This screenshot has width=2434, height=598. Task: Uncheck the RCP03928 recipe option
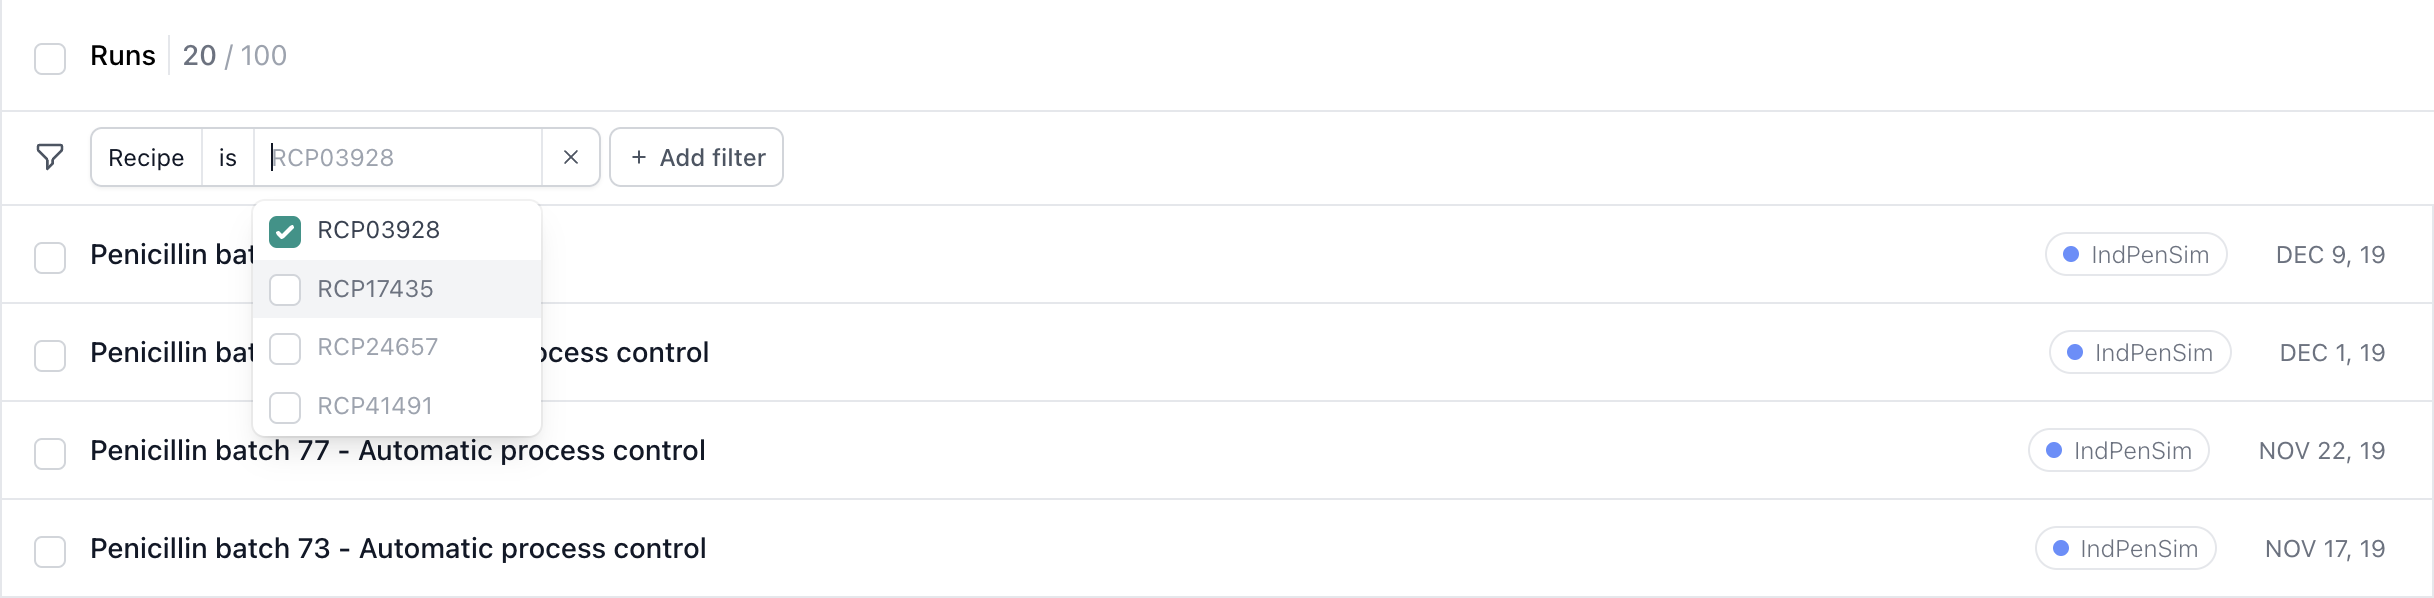coord(285,231)
